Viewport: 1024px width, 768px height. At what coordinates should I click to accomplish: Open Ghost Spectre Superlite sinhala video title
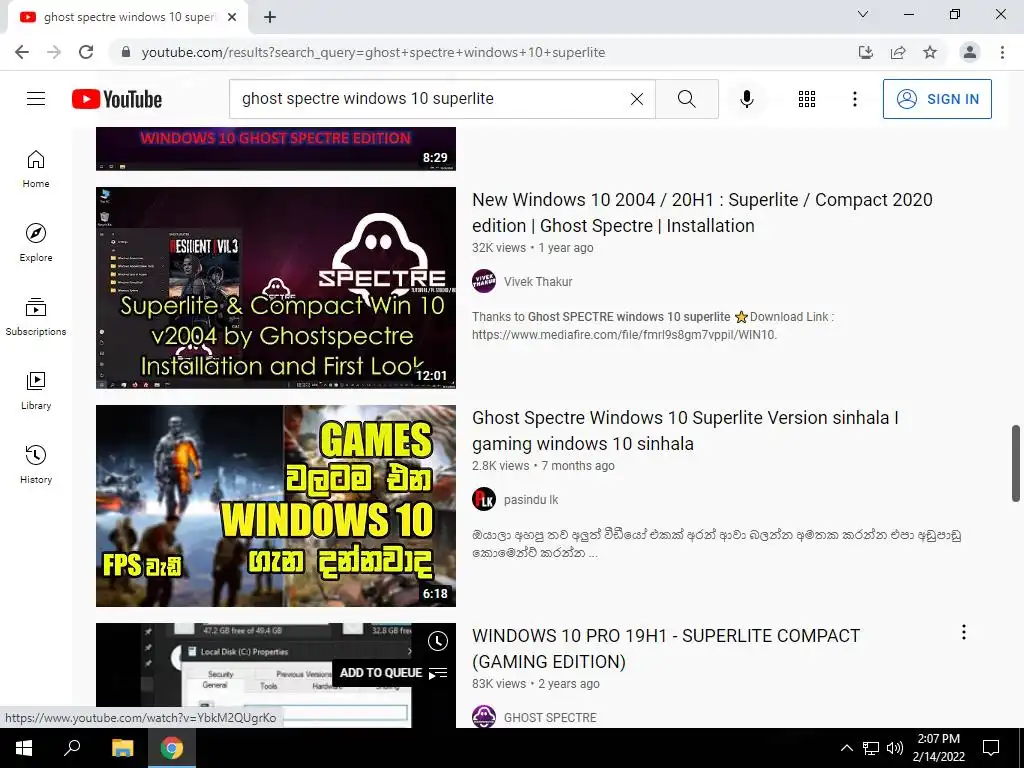[685, 430]
